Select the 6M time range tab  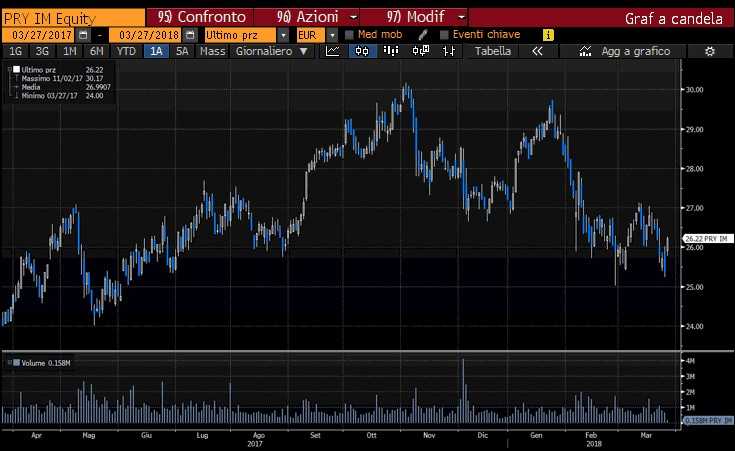97,51
